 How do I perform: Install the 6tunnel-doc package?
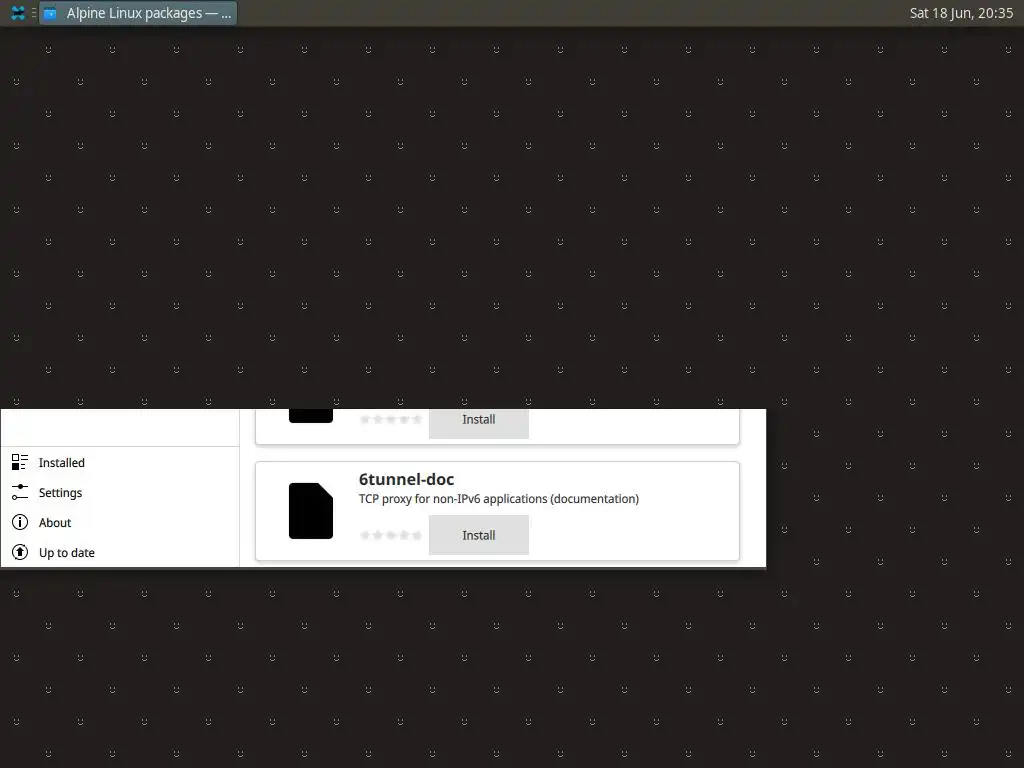(479, 535)
